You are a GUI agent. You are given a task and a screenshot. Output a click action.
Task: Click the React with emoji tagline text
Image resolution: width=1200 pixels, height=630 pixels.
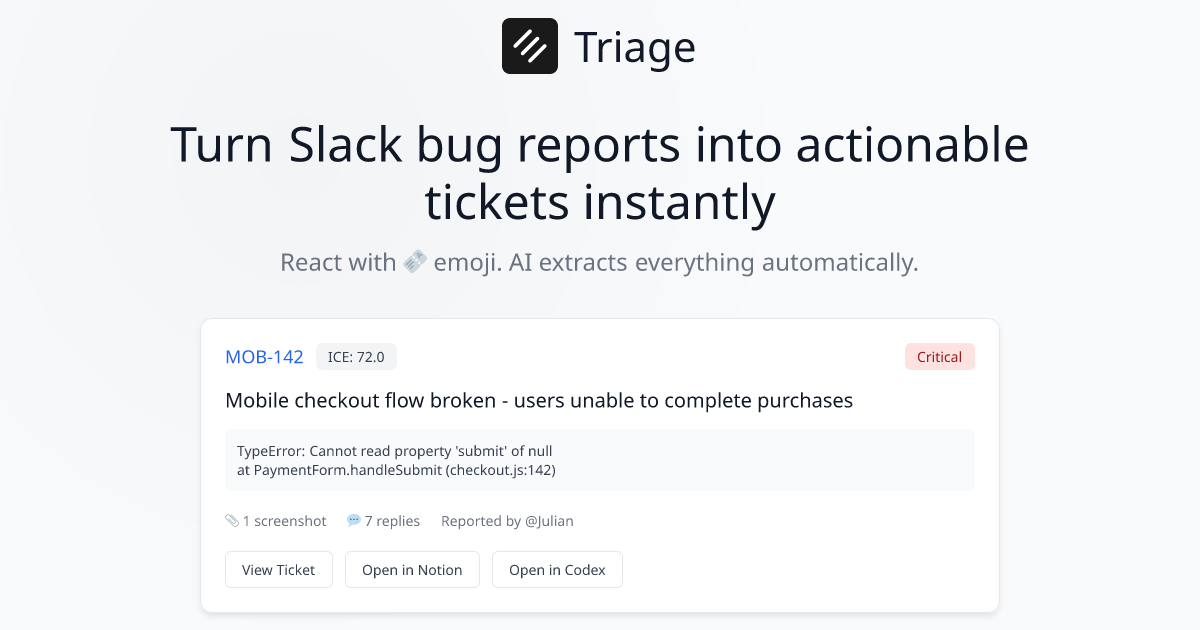pyautogui.click(x=598, y=262)
